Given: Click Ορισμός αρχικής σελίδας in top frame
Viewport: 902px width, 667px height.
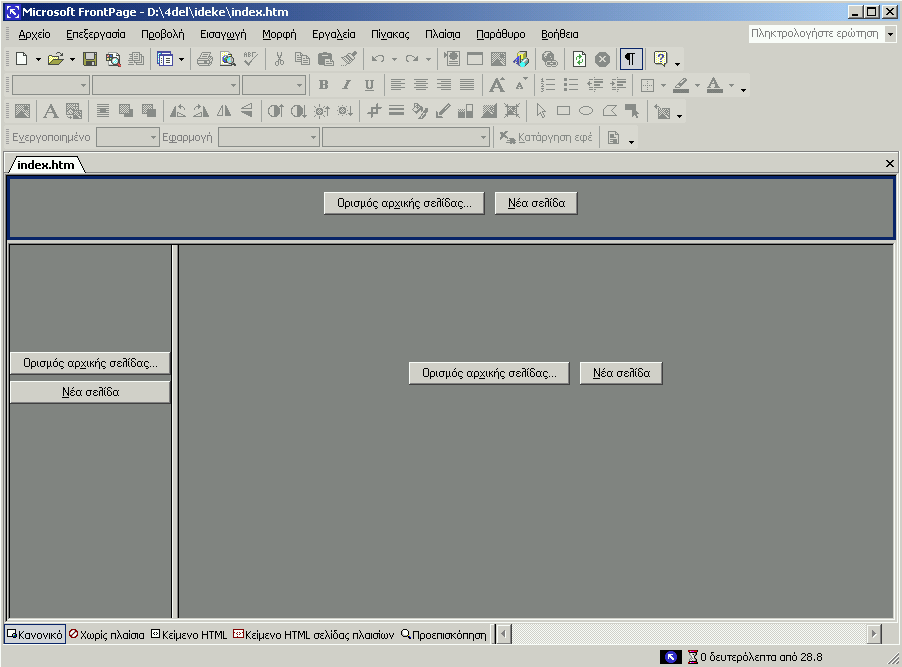Looking at the screenshot, I should point(404,203).
